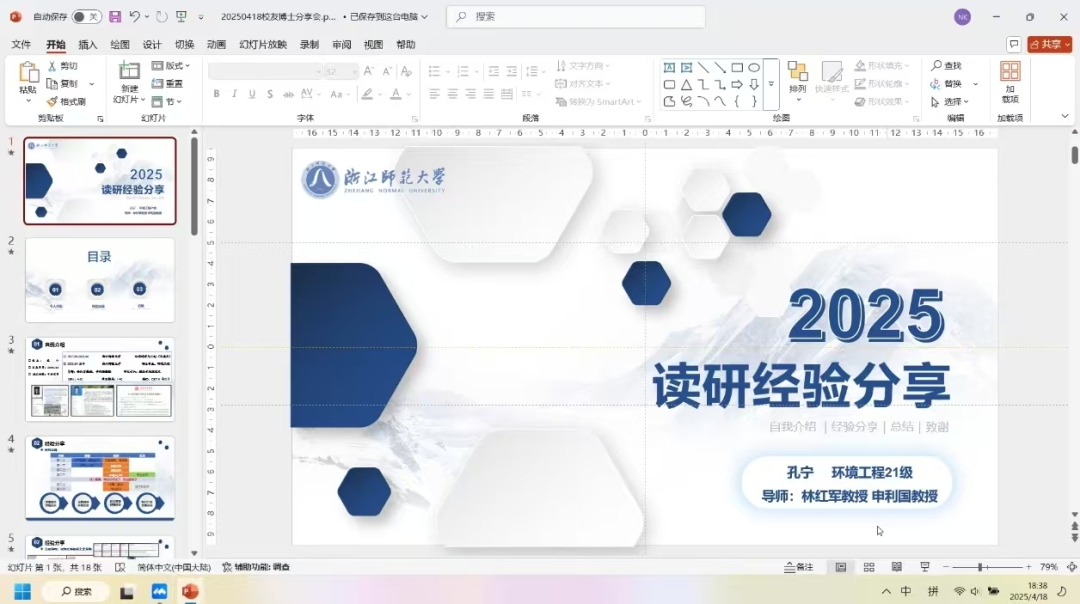1080x604 pixels.
Task: Open the 版式 layout dropdown
Action: pyautogui.click(x=170, y=66)
